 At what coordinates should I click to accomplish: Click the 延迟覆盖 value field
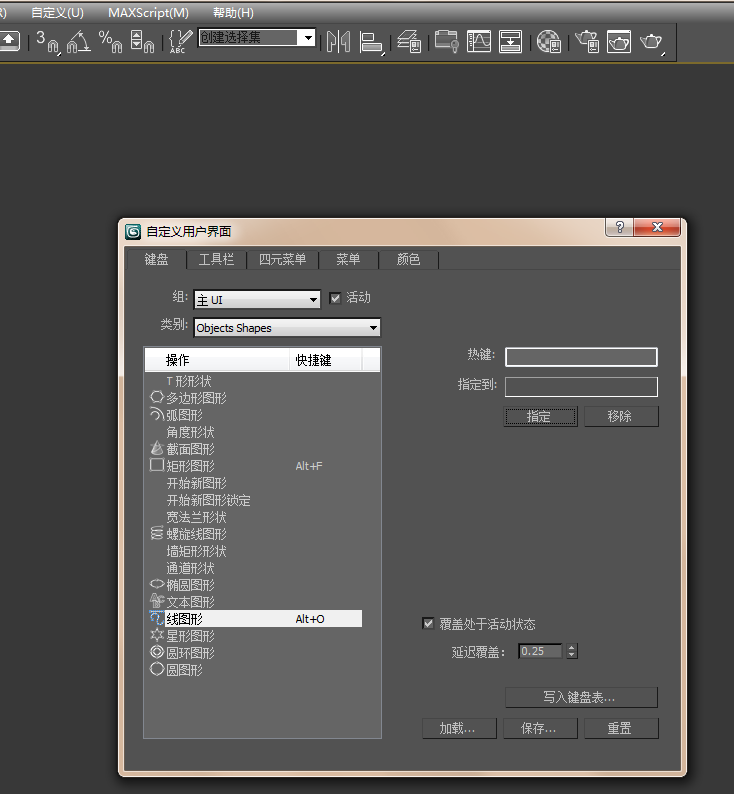[x=540, y=651]
